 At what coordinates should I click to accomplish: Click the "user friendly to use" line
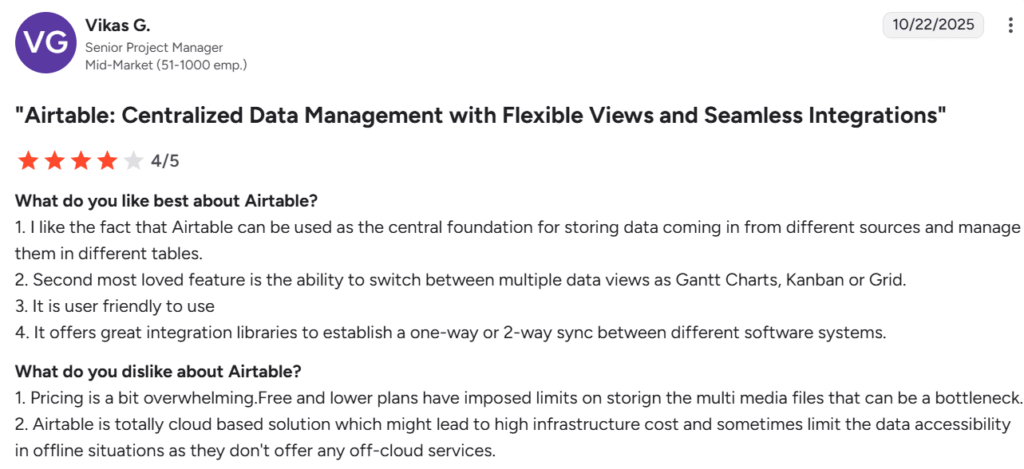click(x=115, y=306)
